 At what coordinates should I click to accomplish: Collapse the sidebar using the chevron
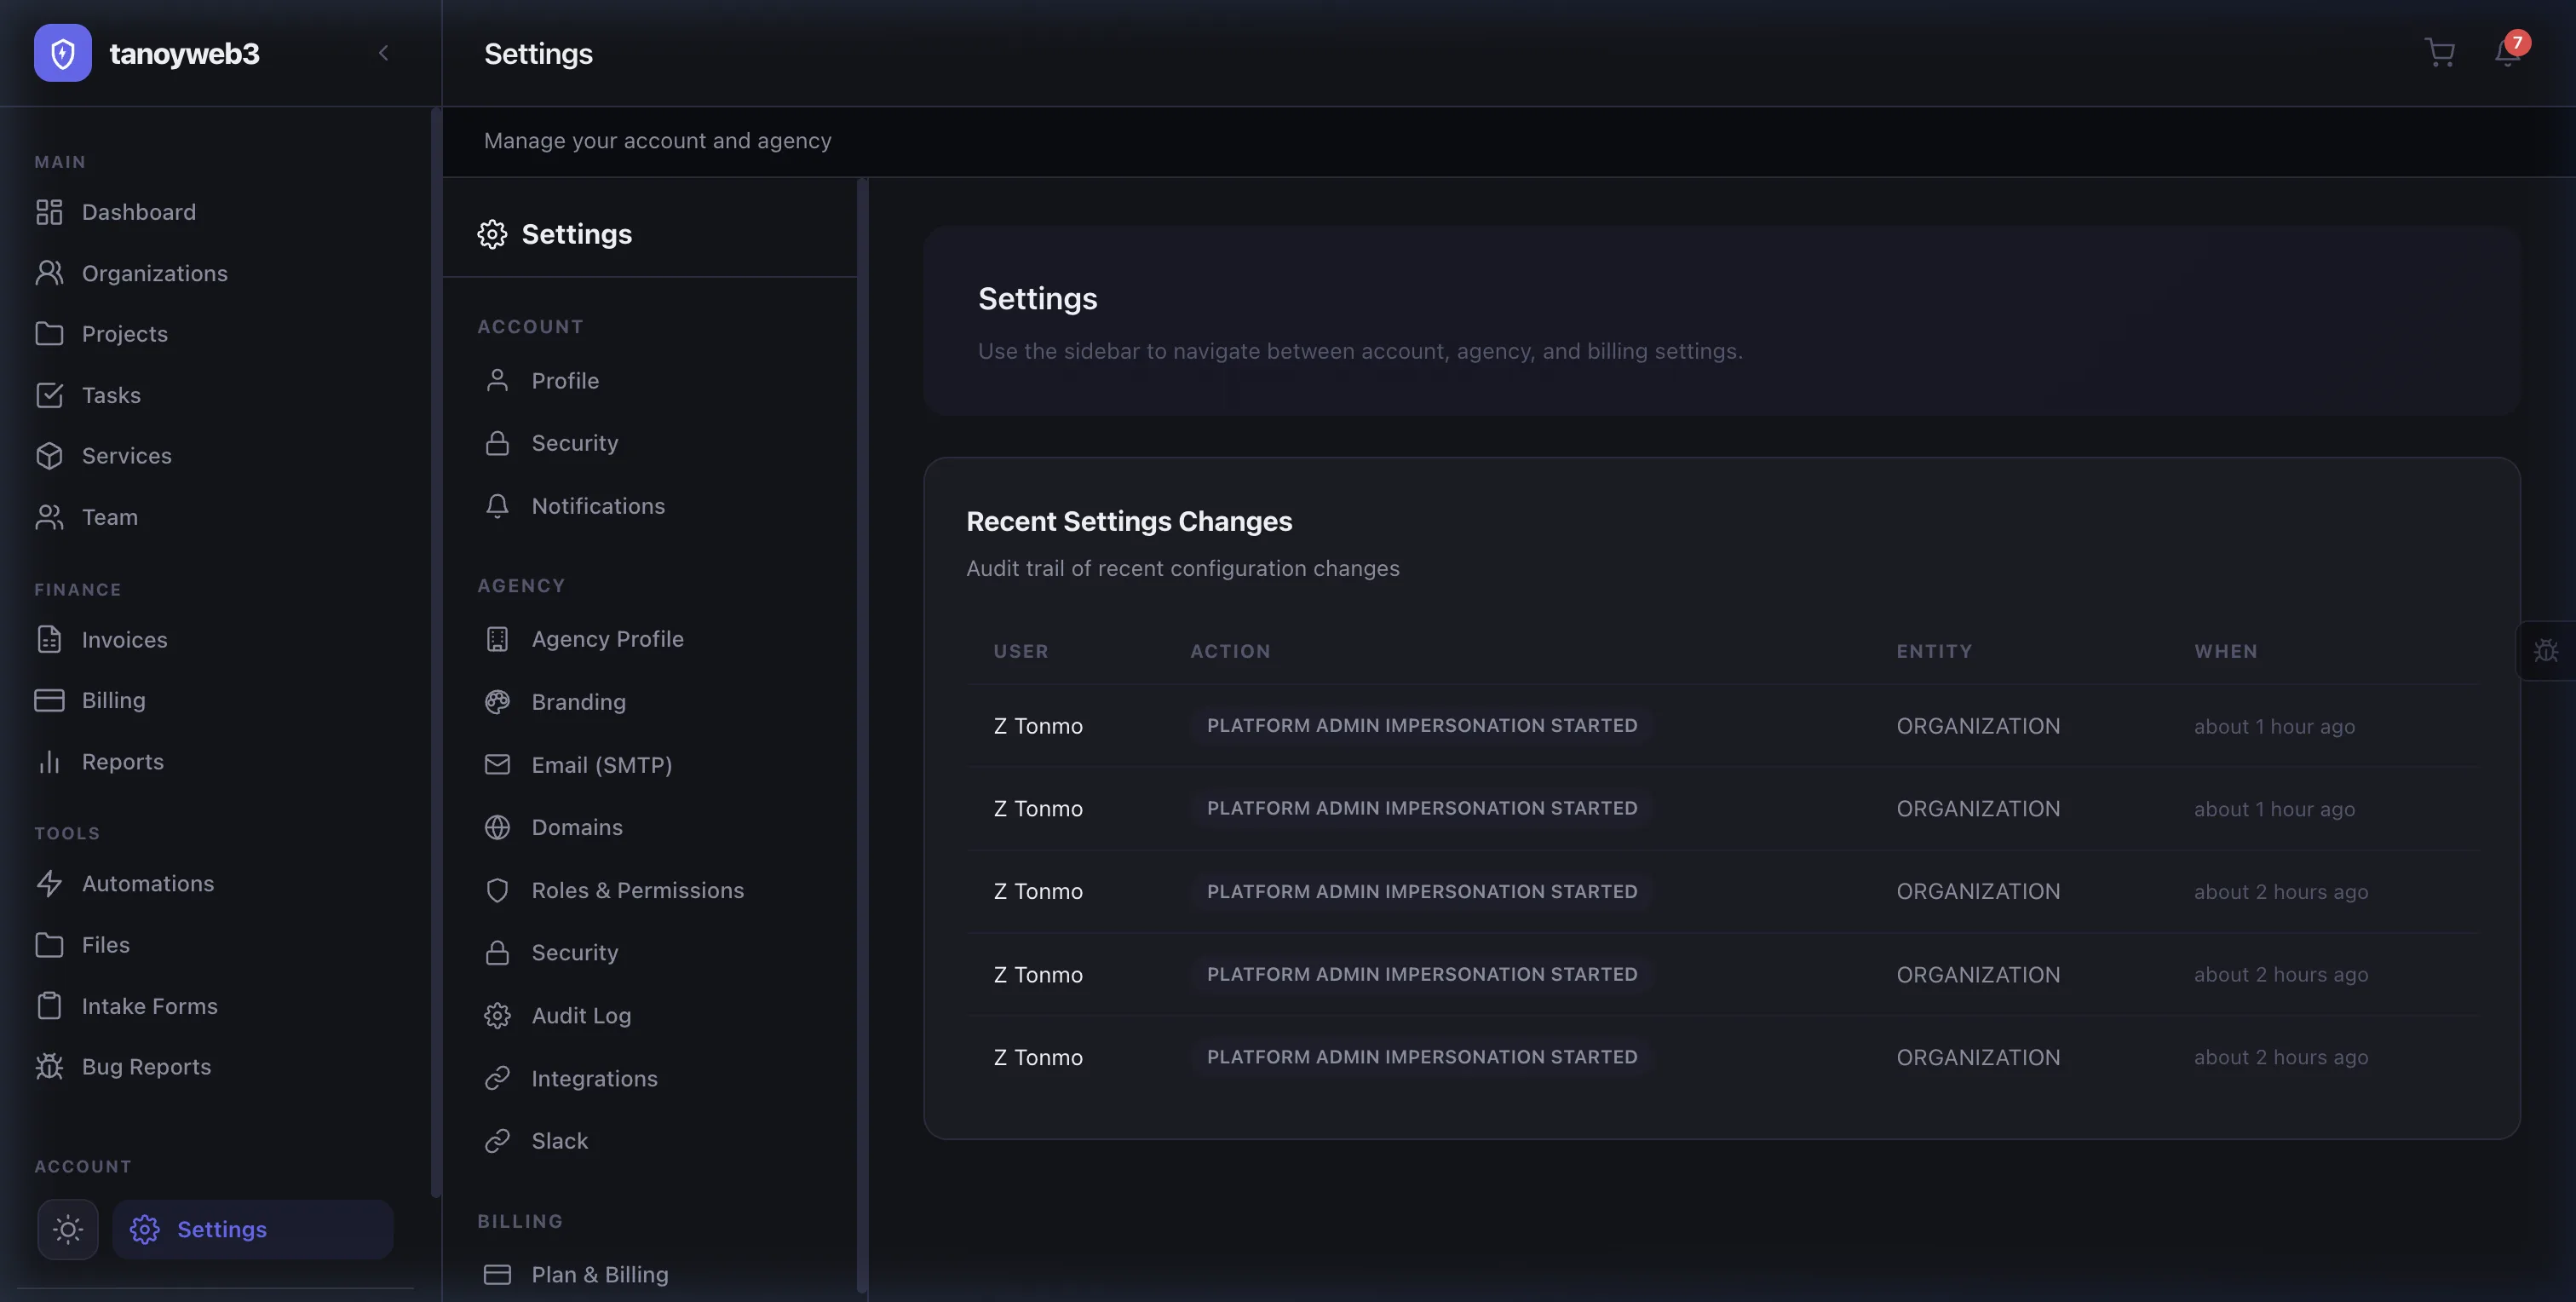(x=383, y=53)
